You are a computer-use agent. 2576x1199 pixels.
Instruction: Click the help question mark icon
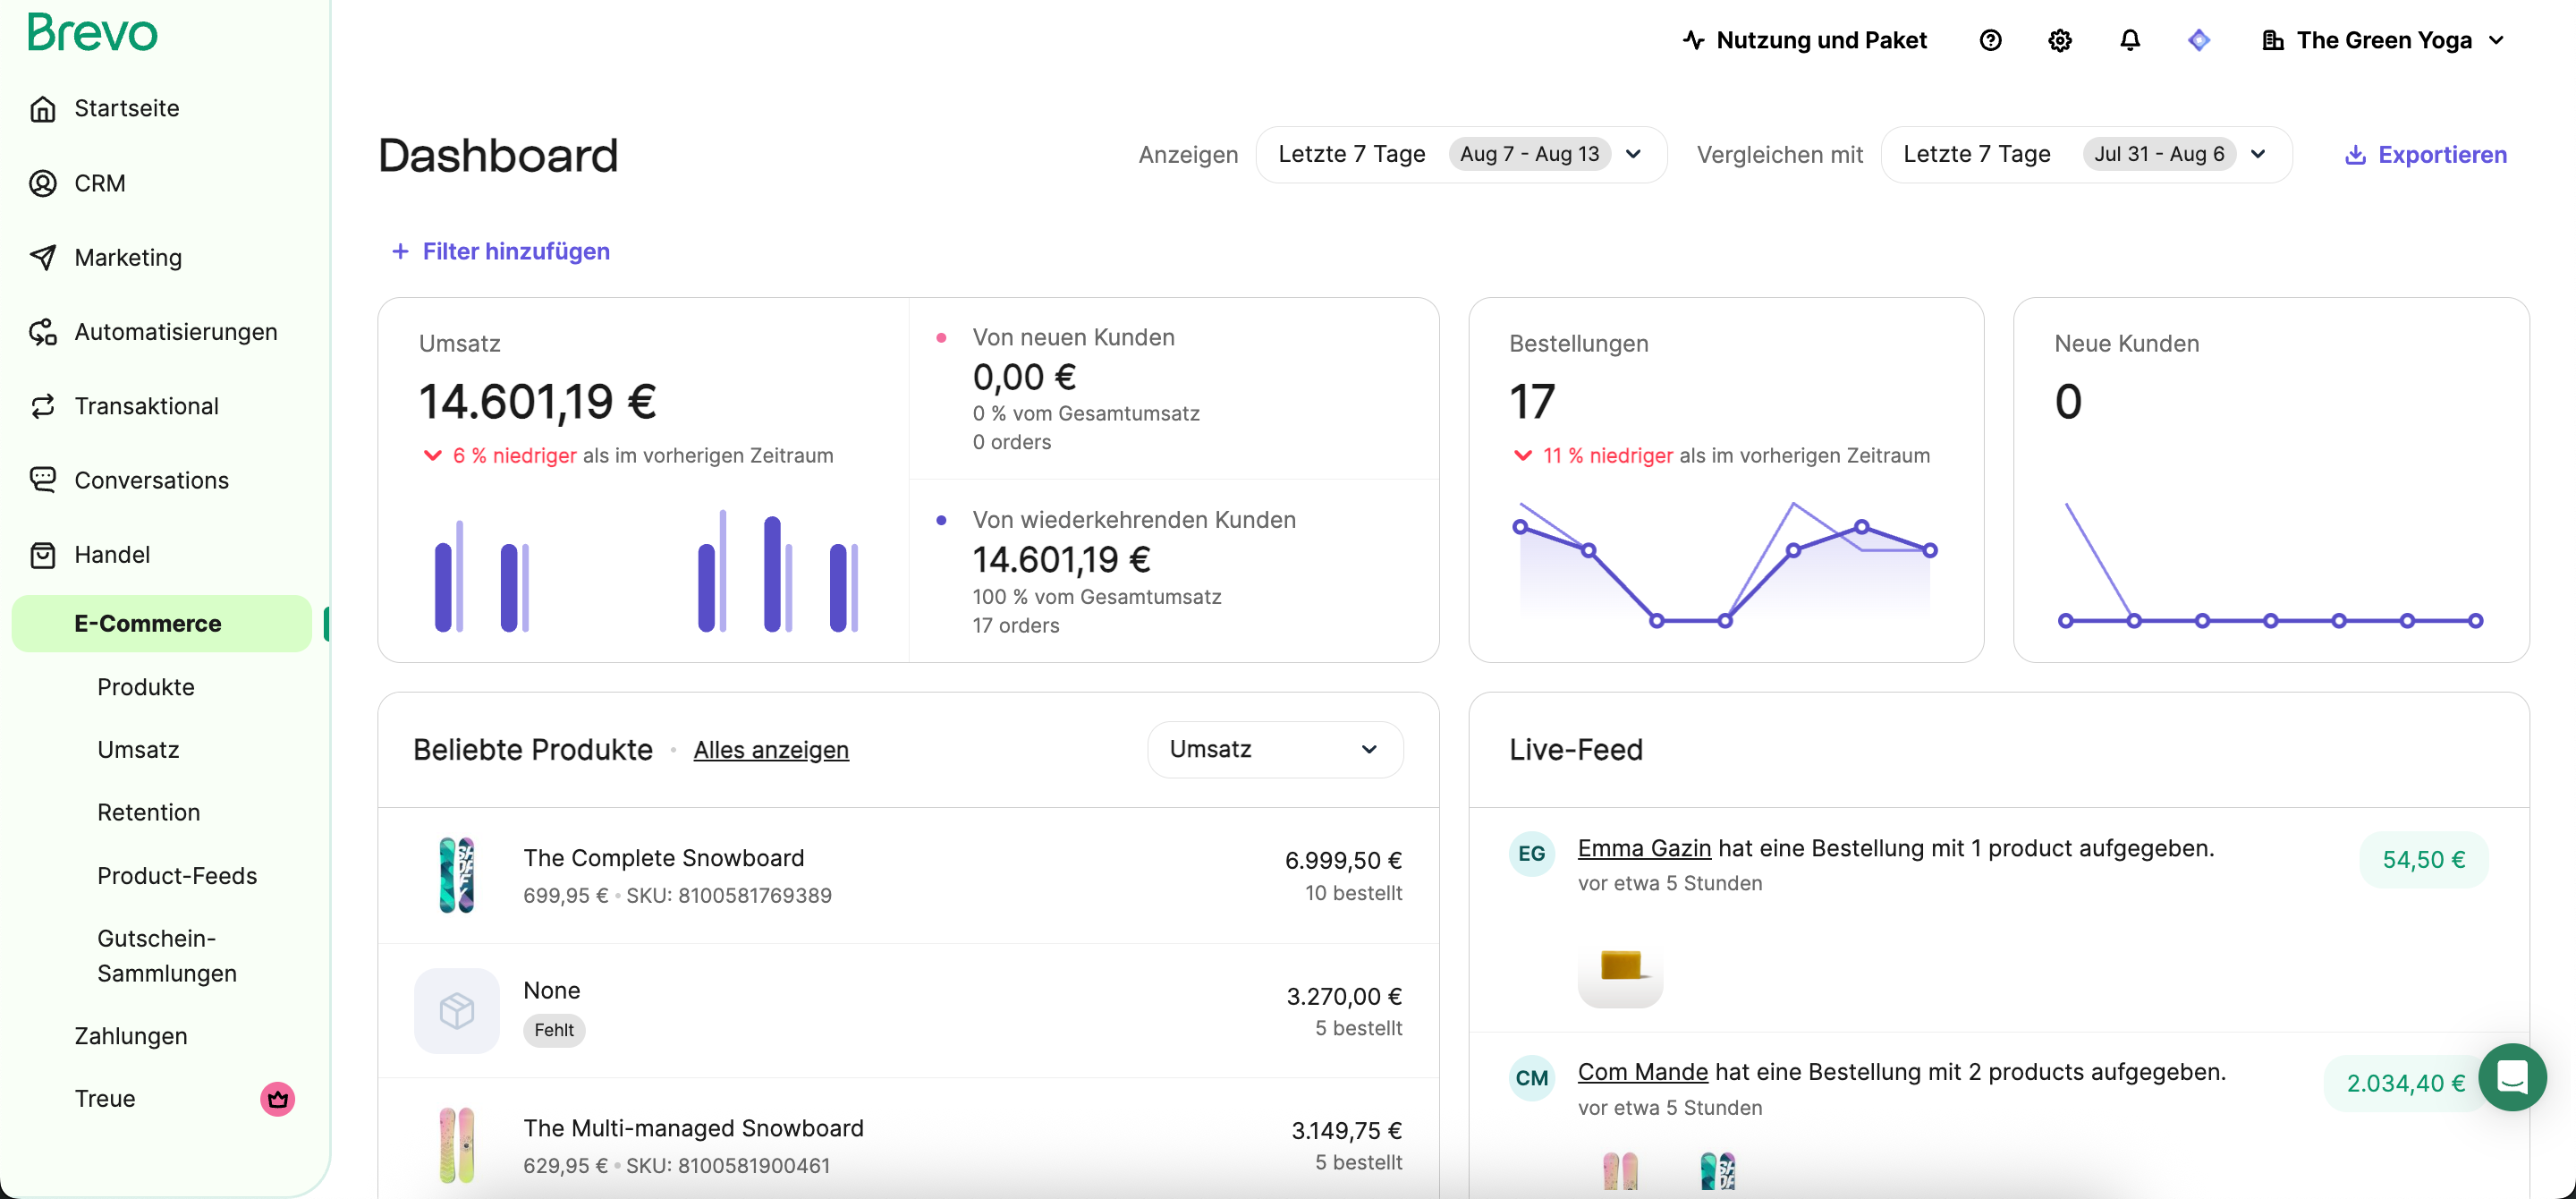(x=1990, y=40)
